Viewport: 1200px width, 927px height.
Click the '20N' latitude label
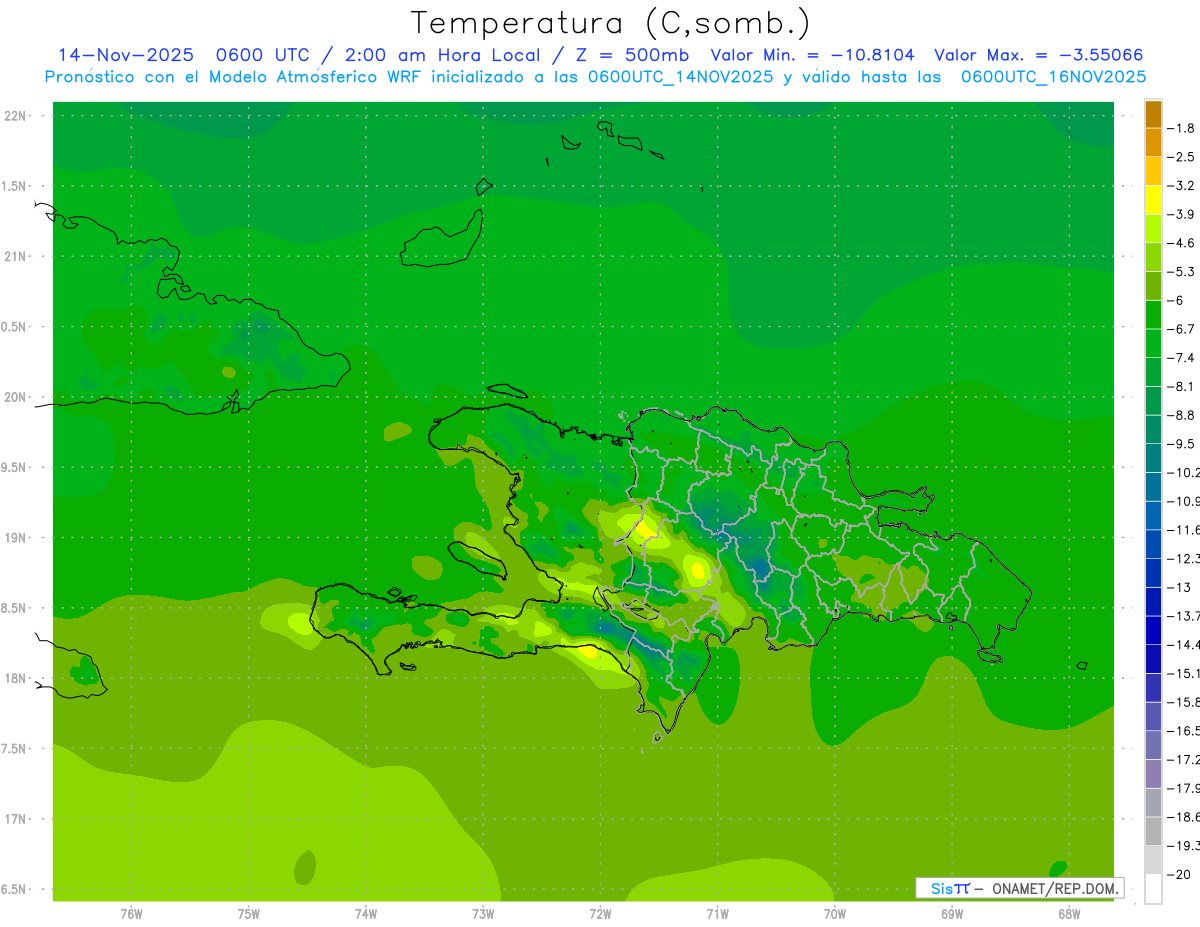click(14, 397)
